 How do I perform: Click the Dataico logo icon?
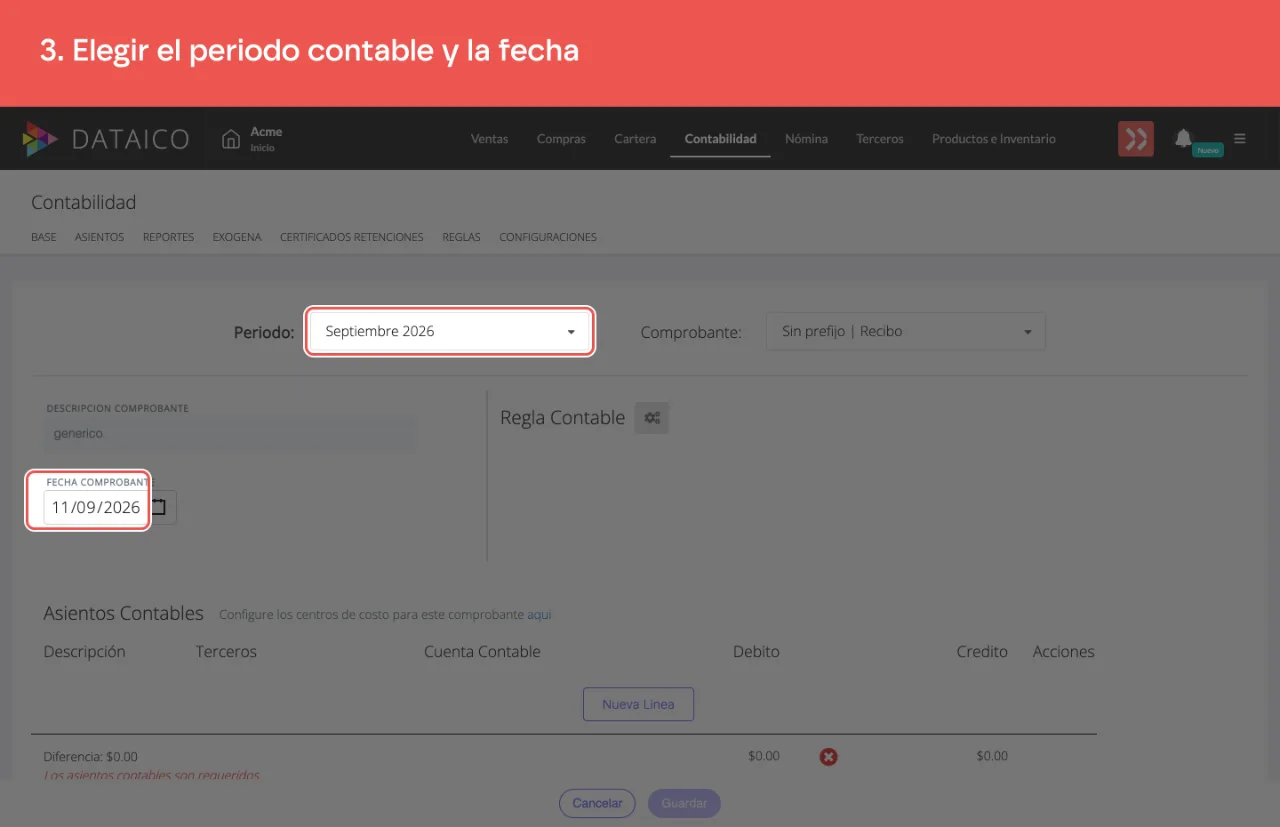pyautogui.click(x=41, y=139)
